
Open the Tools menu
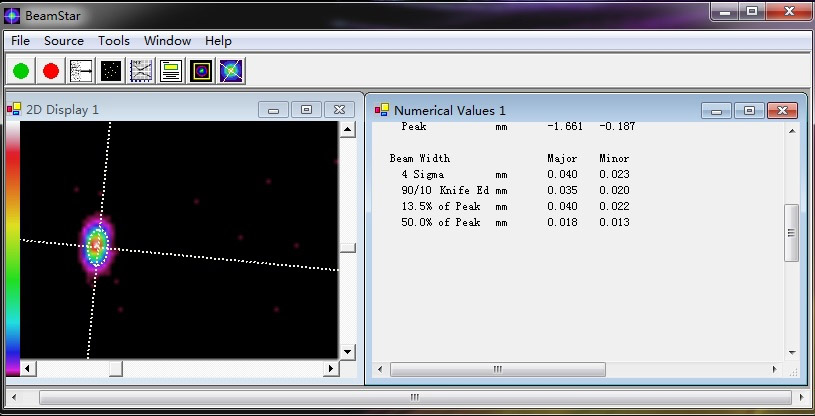(x=114, y=41)
